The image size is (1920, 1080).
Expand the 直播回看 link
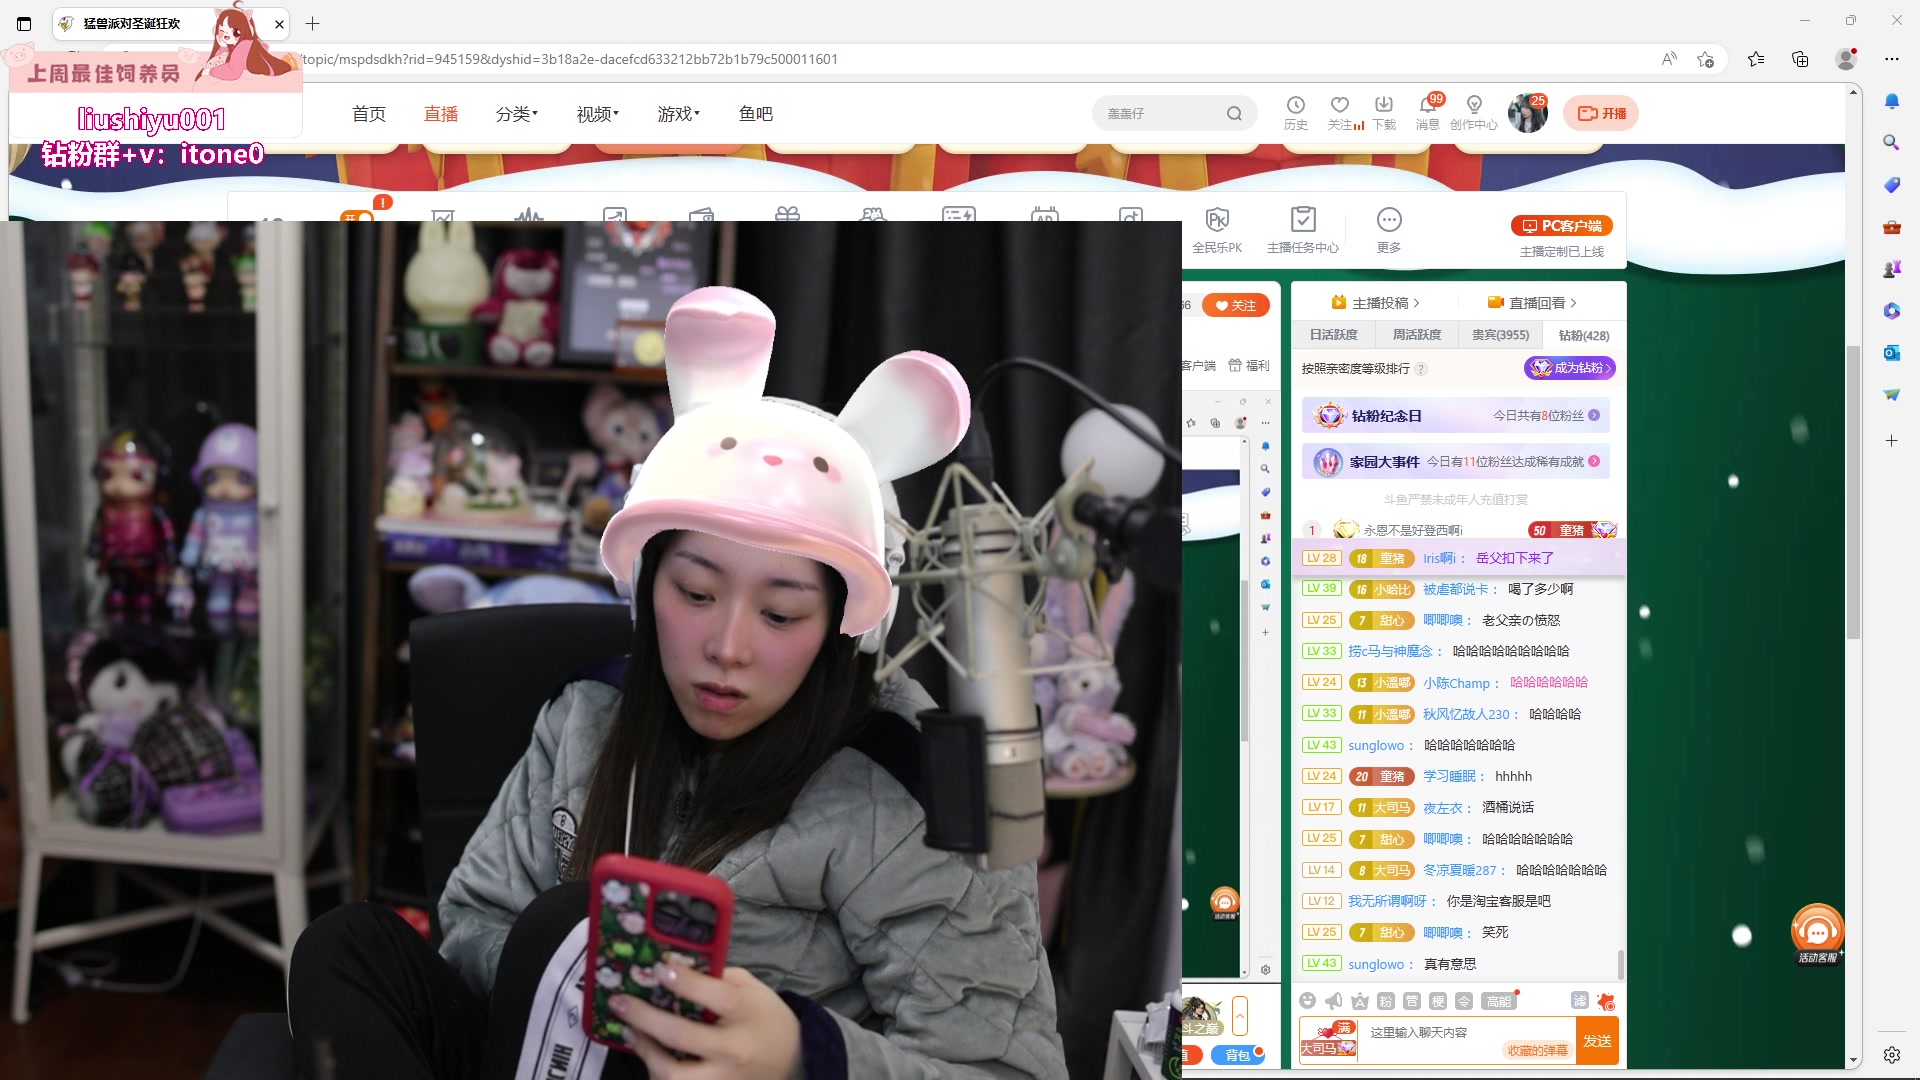[x=1532, y=303]
